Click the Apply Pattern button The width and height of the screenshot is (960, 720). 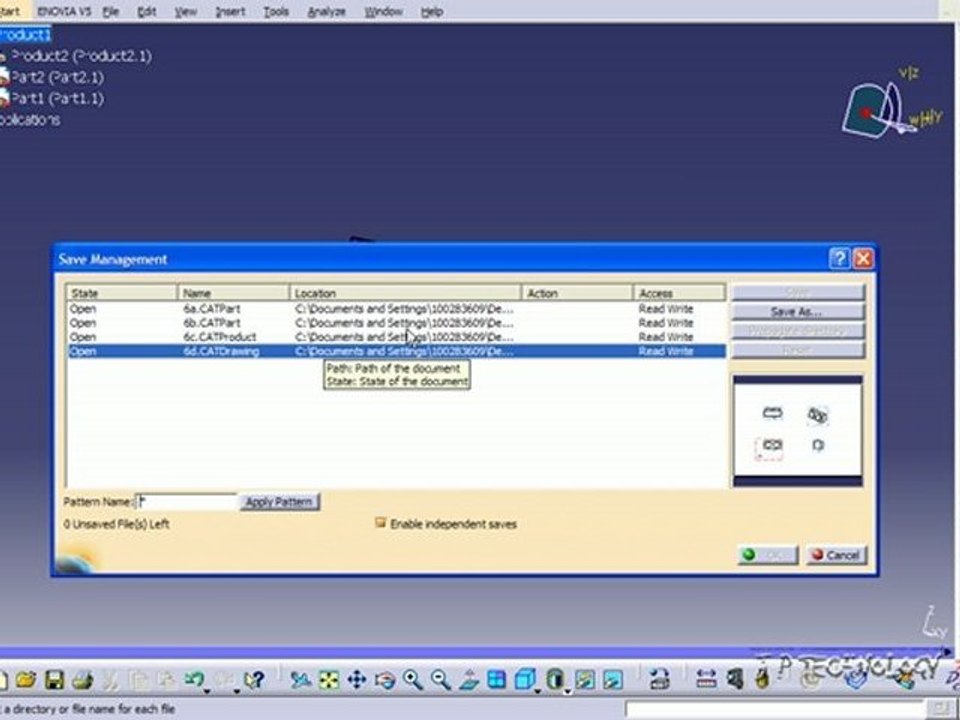click(279, 502)
